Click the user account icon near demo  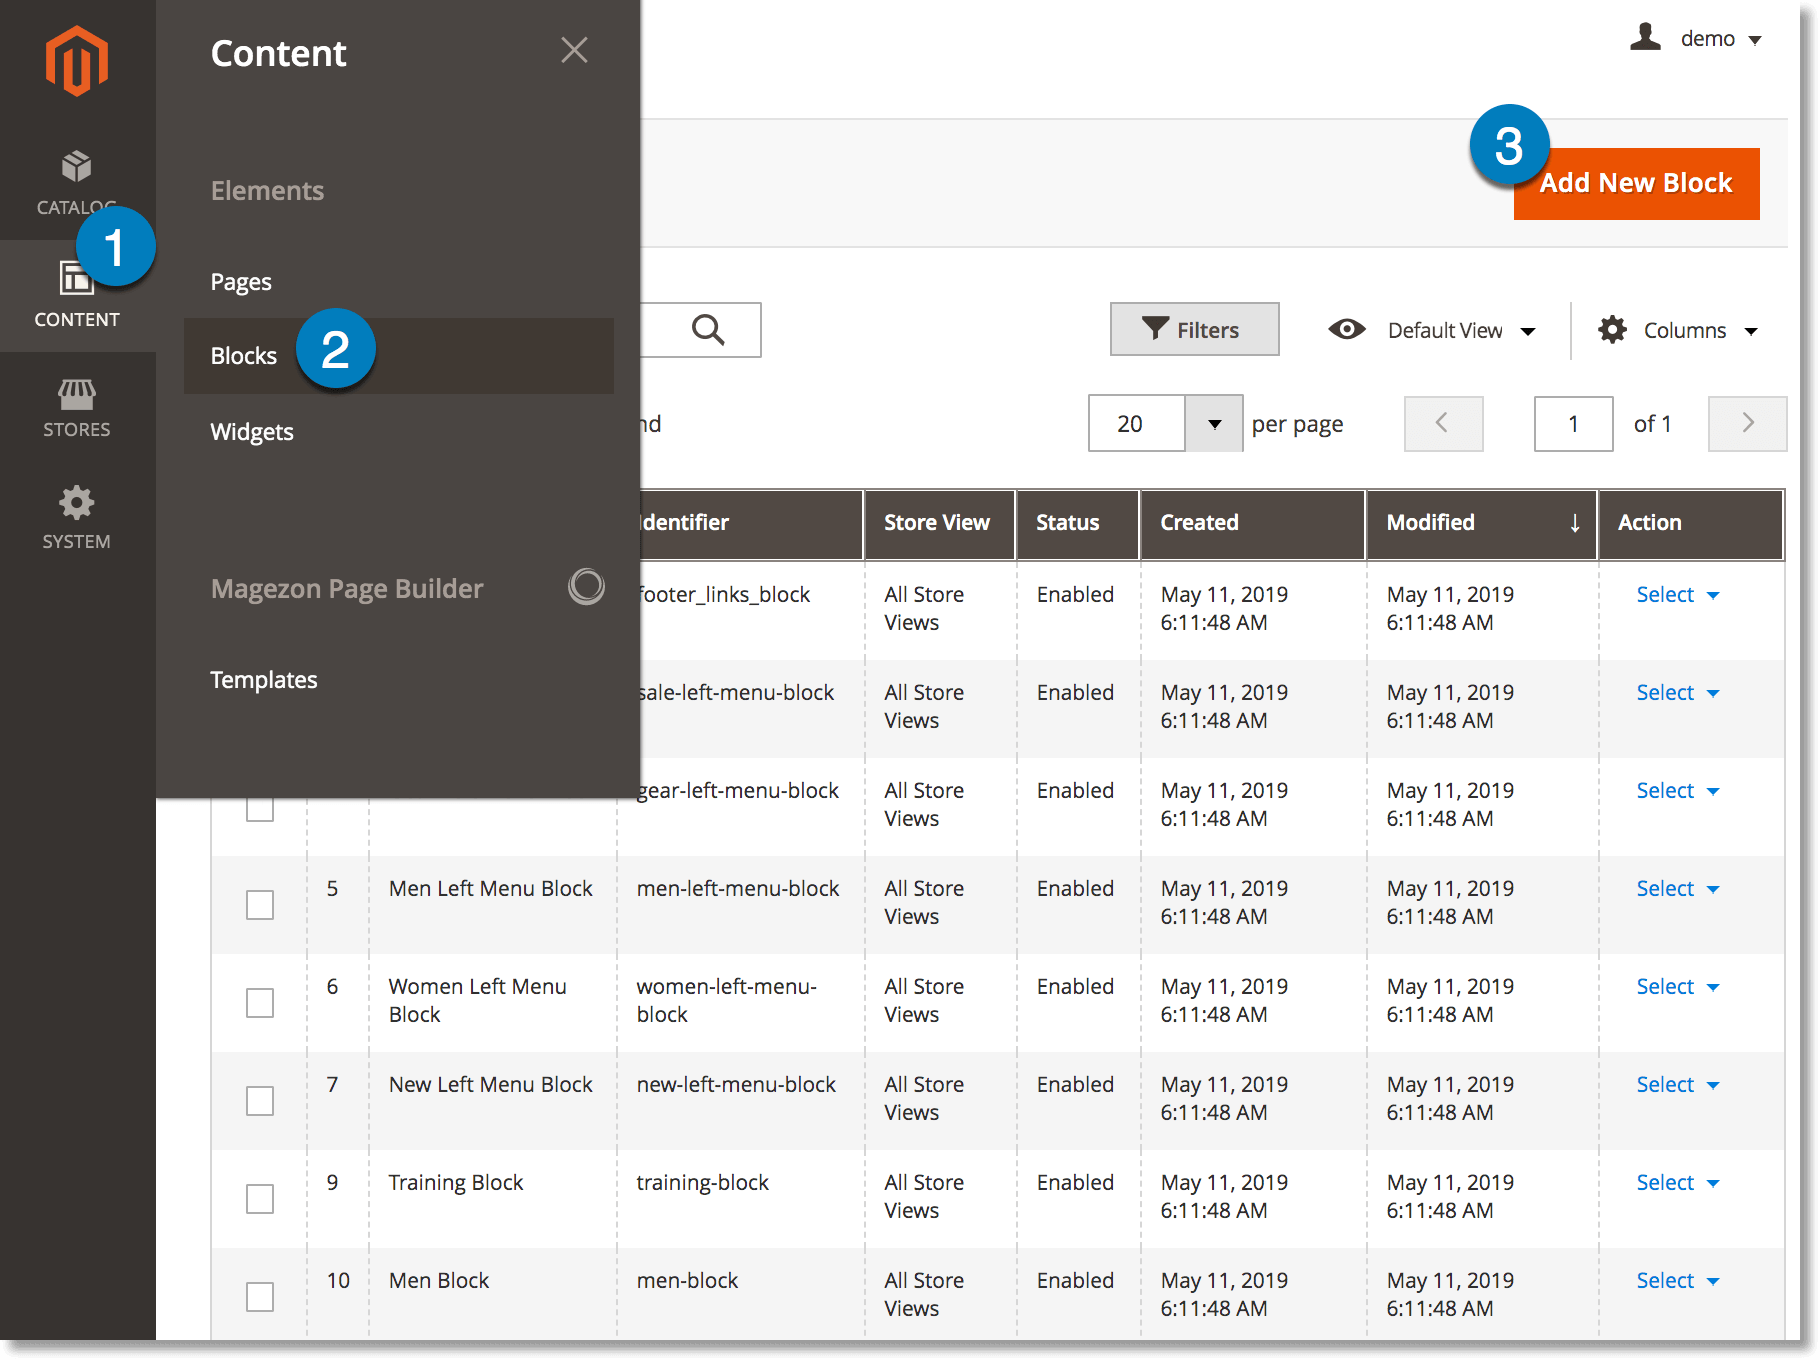click(1646, 38)
